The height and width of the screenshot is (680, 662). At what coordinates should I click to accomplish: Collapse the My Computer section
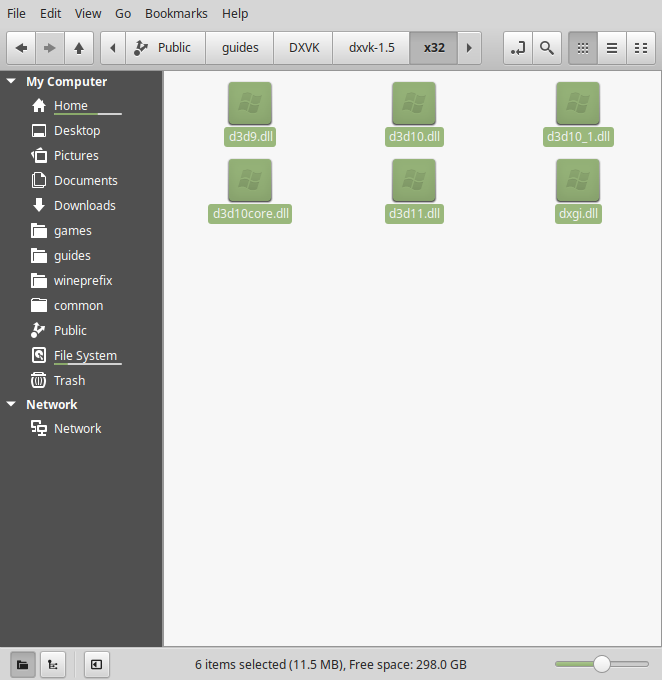pos(11,81)
